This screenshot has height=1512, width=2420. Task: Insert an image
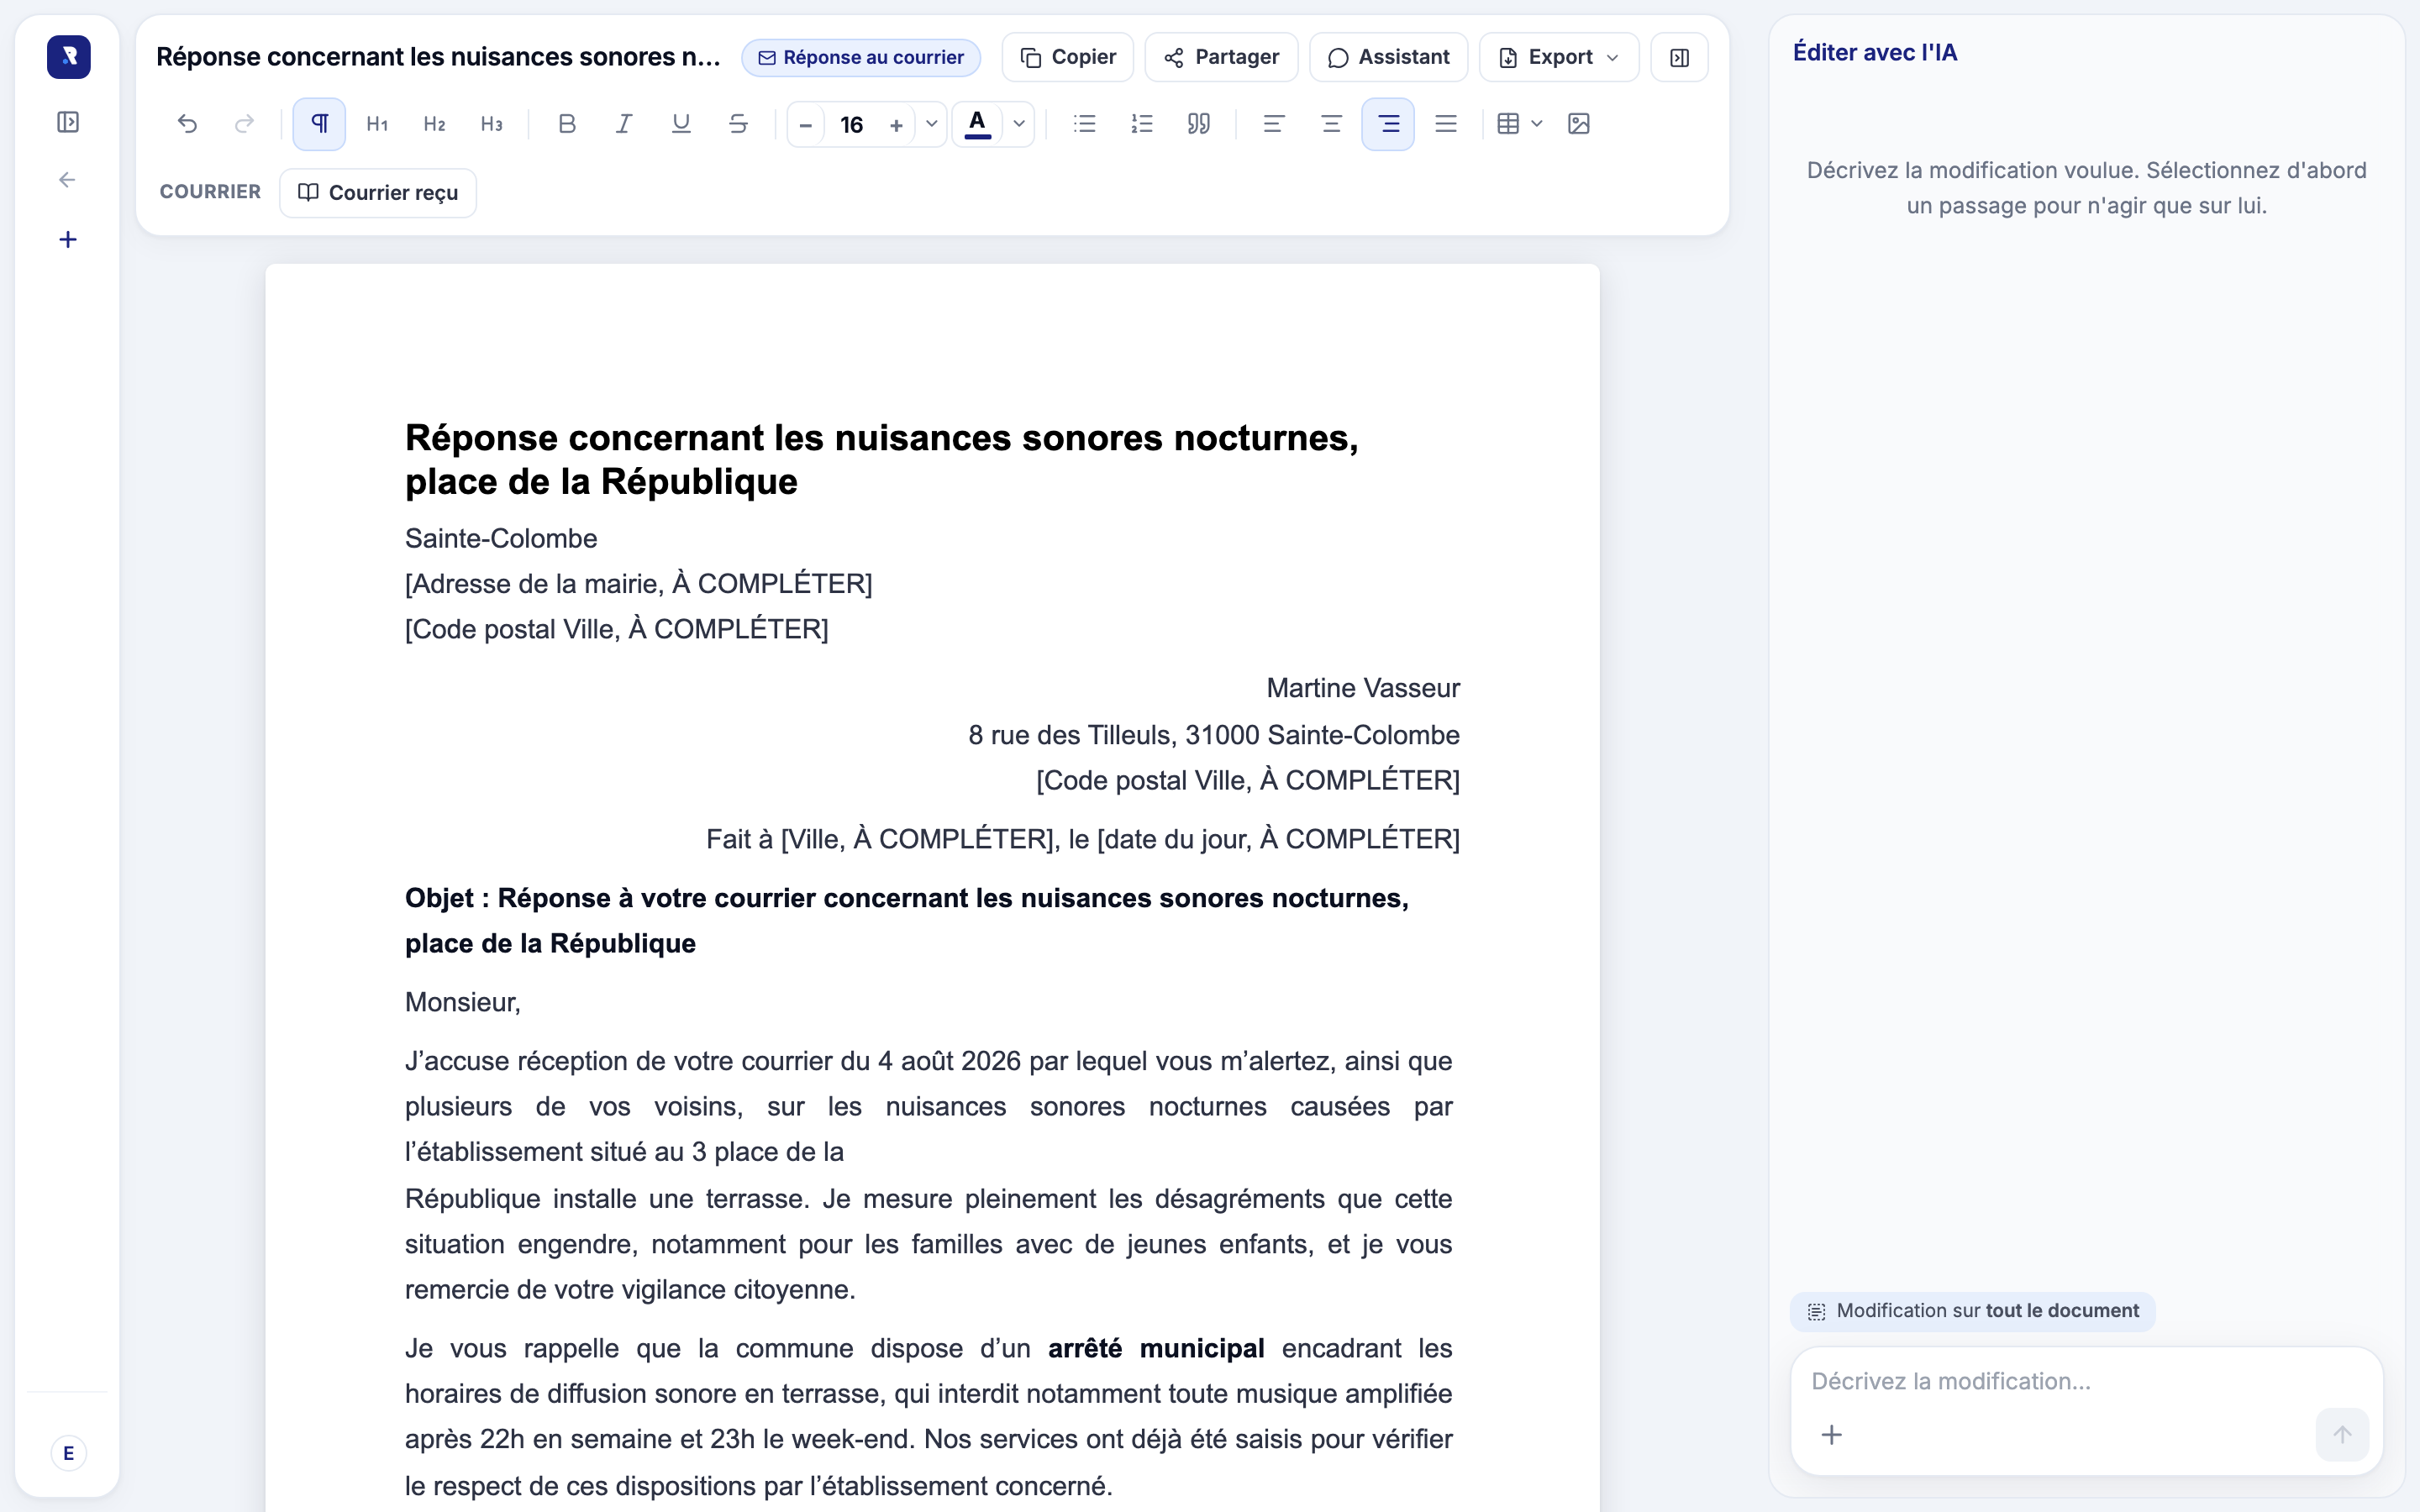(1579, 124)
